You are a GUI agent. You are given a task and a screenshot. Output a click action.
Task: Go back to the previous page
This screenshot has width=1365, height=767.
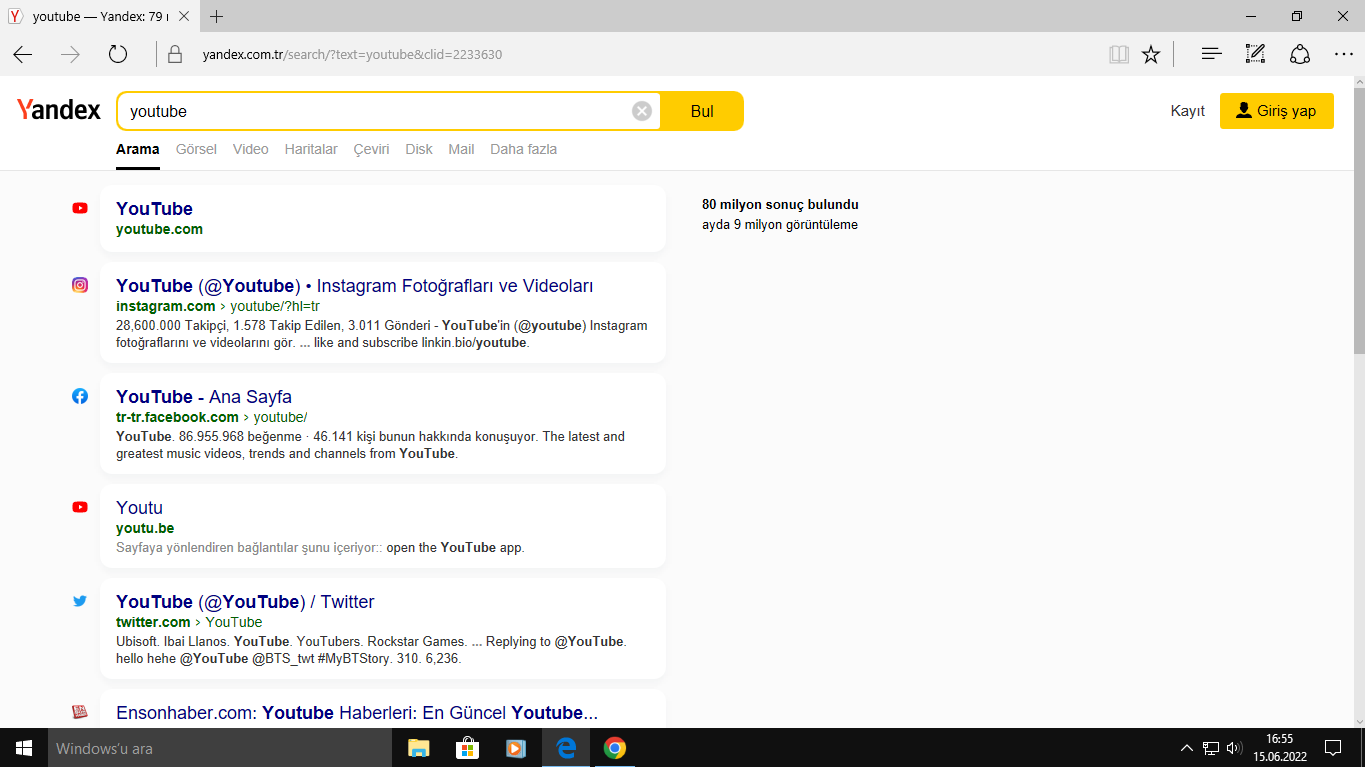[22, 54]
